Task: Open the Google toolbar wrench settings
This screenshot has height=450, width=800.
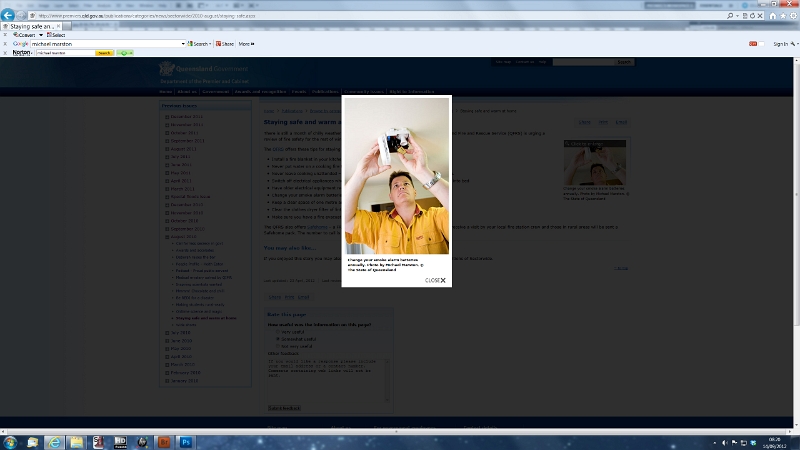Action: coord(792,44)
